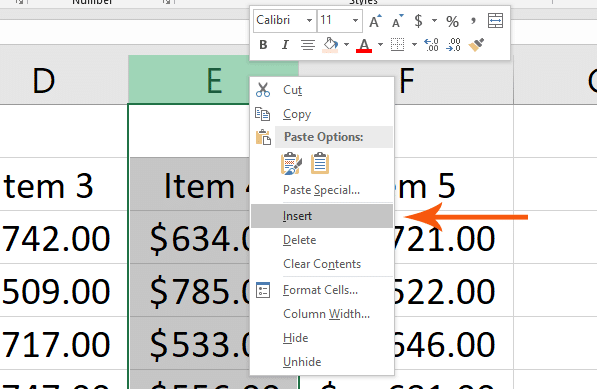Open Column Width dialog entry
This screenshot has width=597, height=389.
pos(322,314)
